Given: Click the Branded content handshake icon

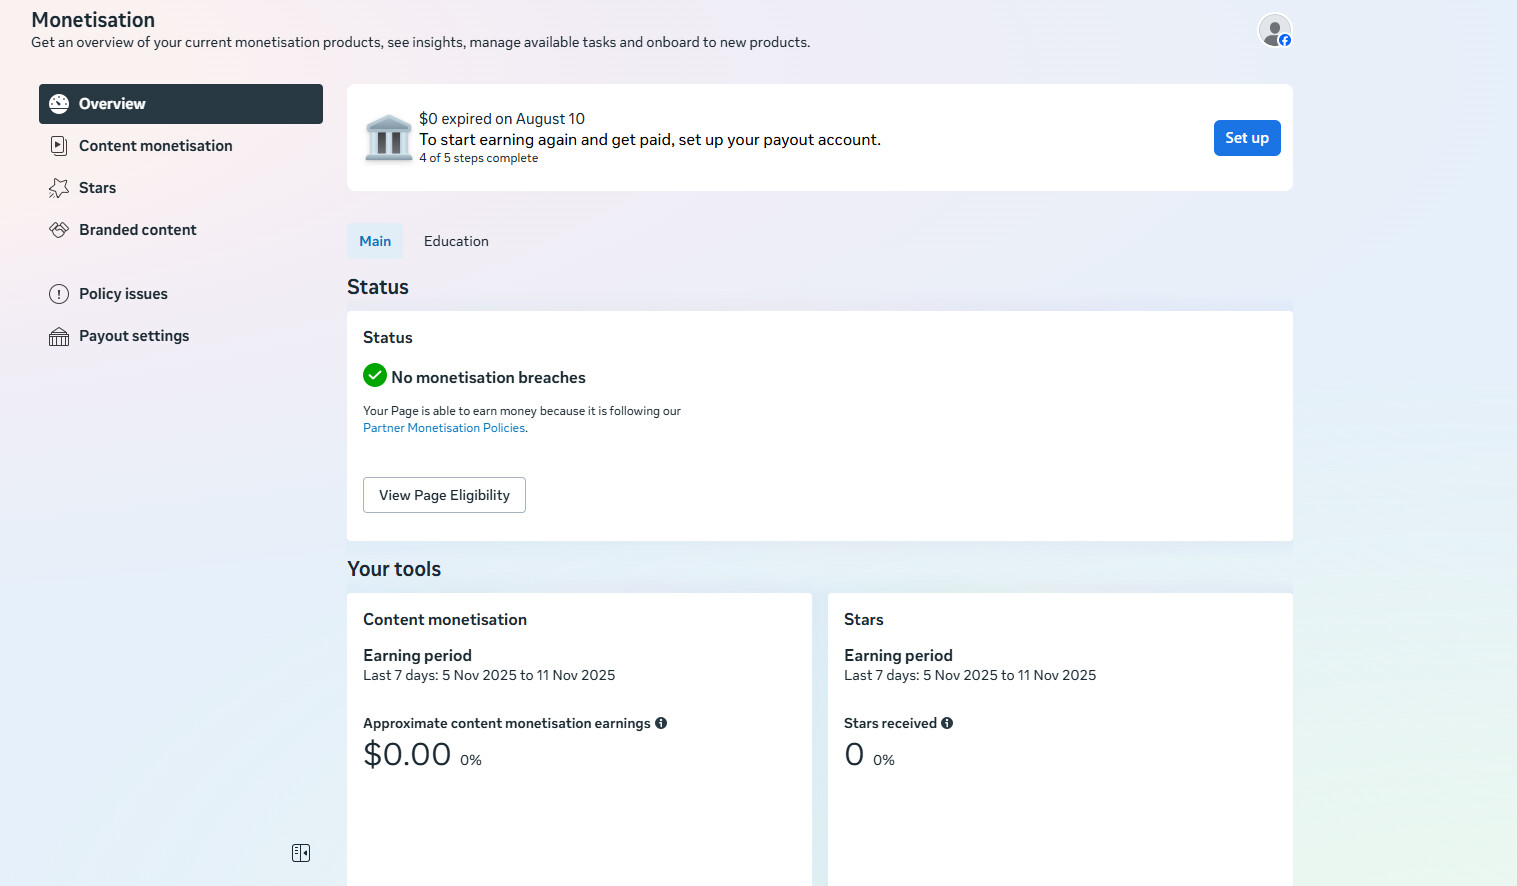Looking at the screenshot, I should coord(59,230).
